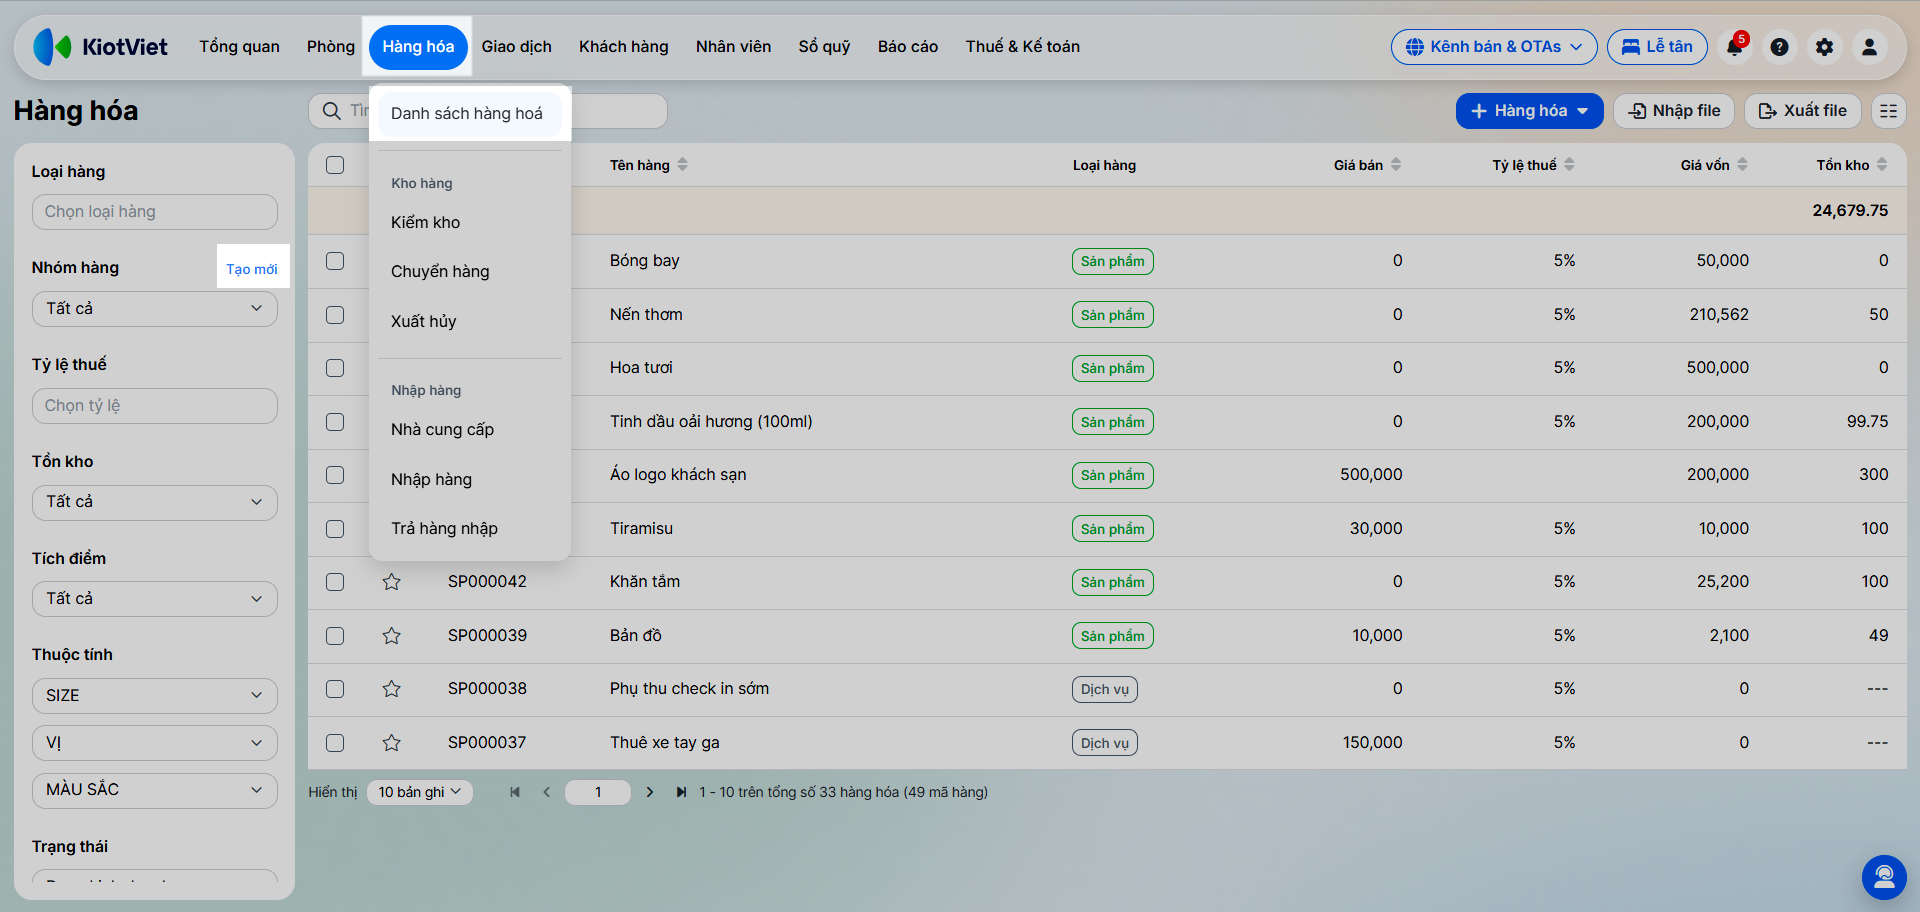Open the notifications bell
Image resolution: width=1920 pixels, height=912 pixels.
click(x=1734, y=47)
